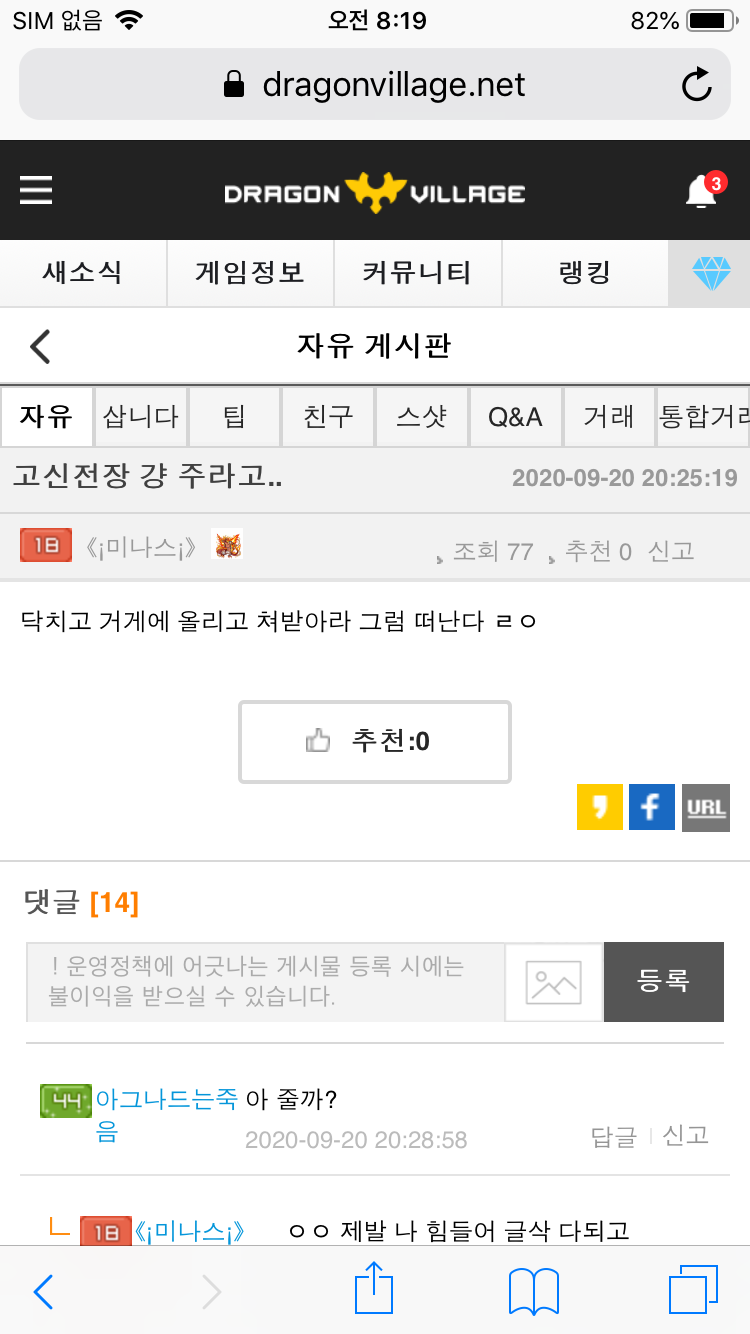Reload page in Safari address bar
The image size is (750, 1334).
tap(696, 85)
